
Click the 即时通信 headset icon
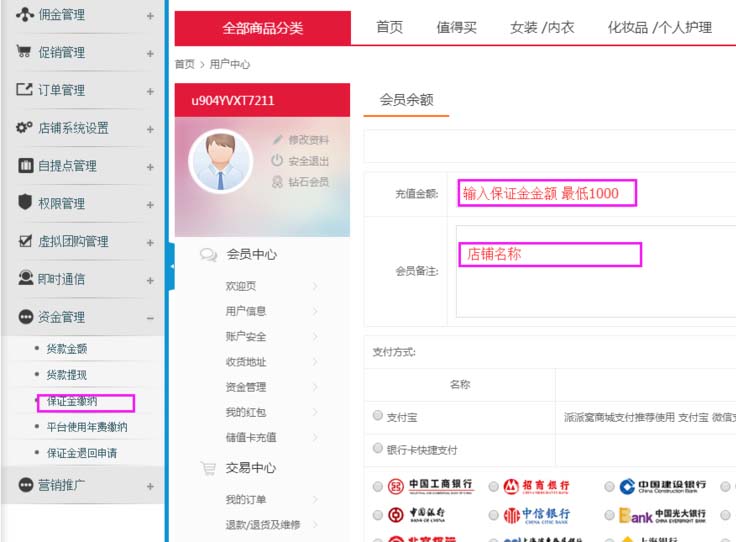pyautogui.click(x=25, y=277)
